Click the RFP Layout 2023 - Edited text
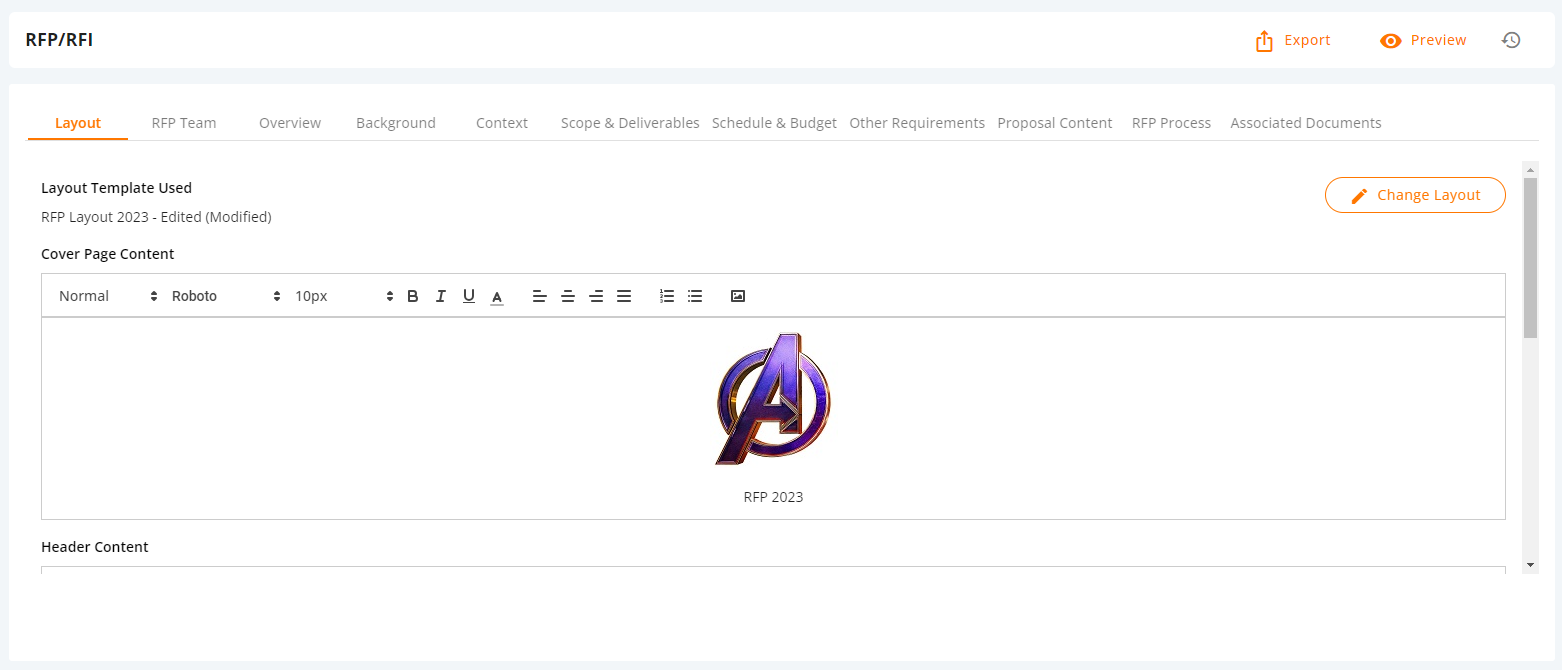 click(x=156, y=217)
